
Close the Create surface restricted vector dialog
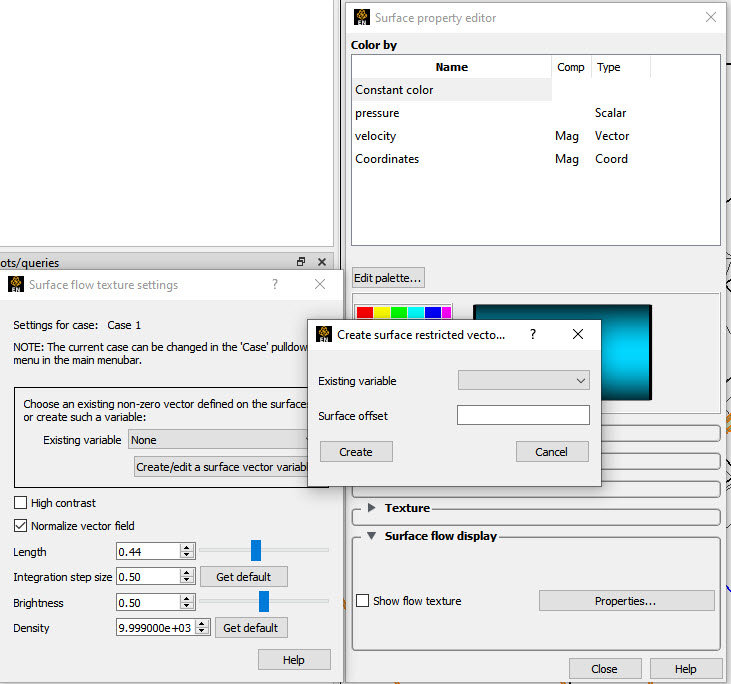(x=578, y=334)
